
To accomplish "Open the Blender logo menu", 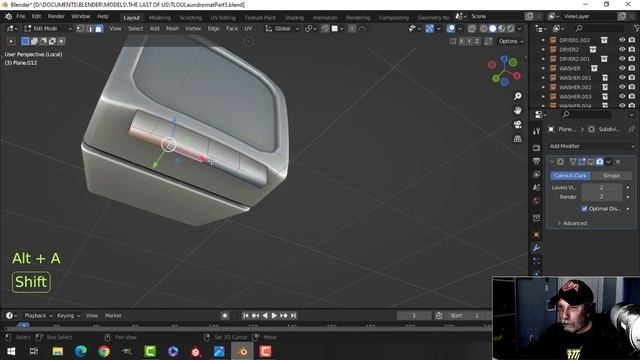I will click(8, 17).
